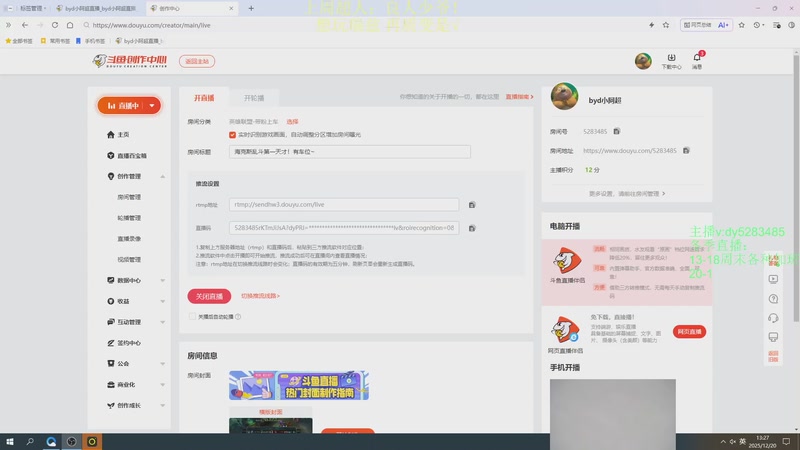
Task: Click into the 房间标题 room title field
Action: (x=349, y=152)
